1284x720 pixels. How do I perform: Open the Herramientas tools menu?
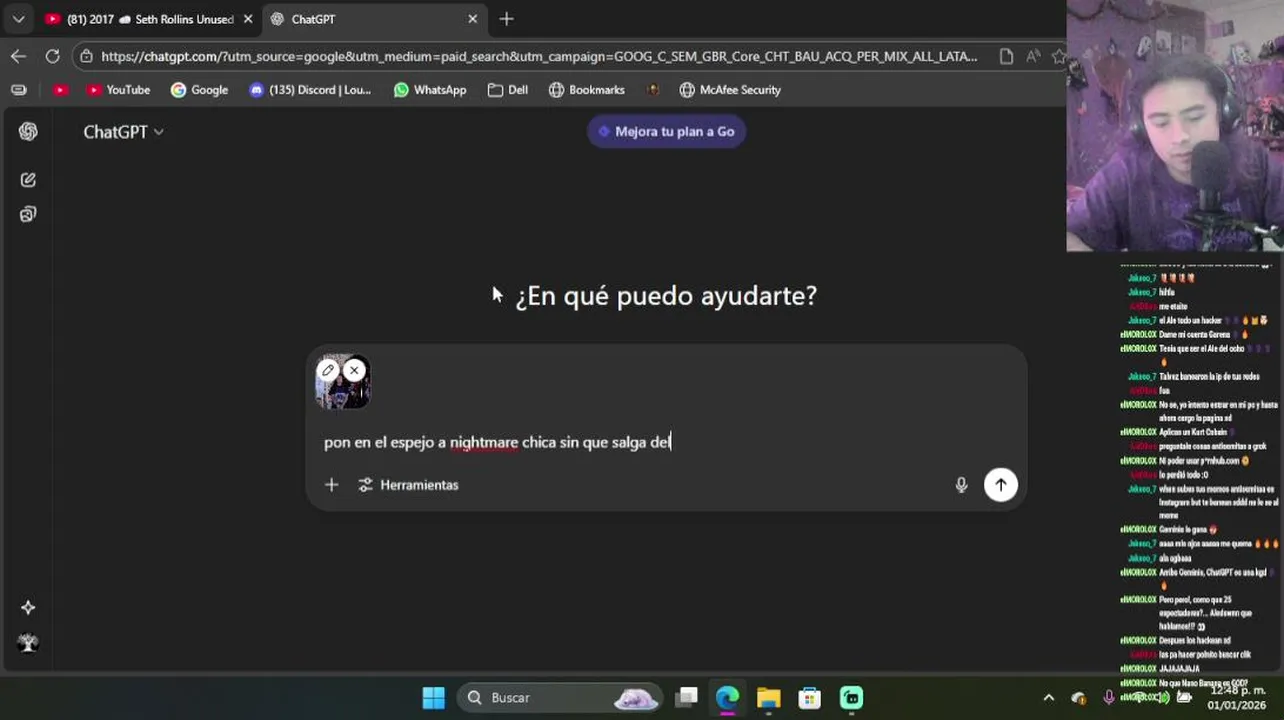coord(408,485)
